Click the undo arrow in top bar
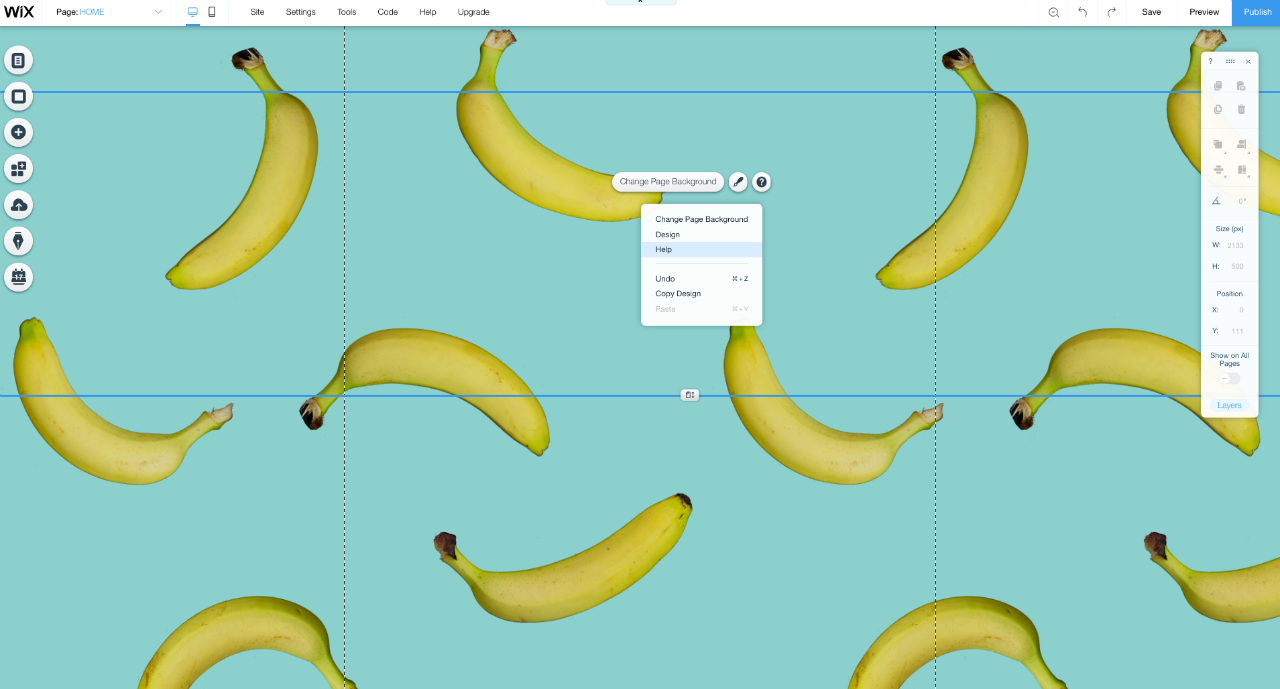 pyautogui.click(x=1082, y=12)
